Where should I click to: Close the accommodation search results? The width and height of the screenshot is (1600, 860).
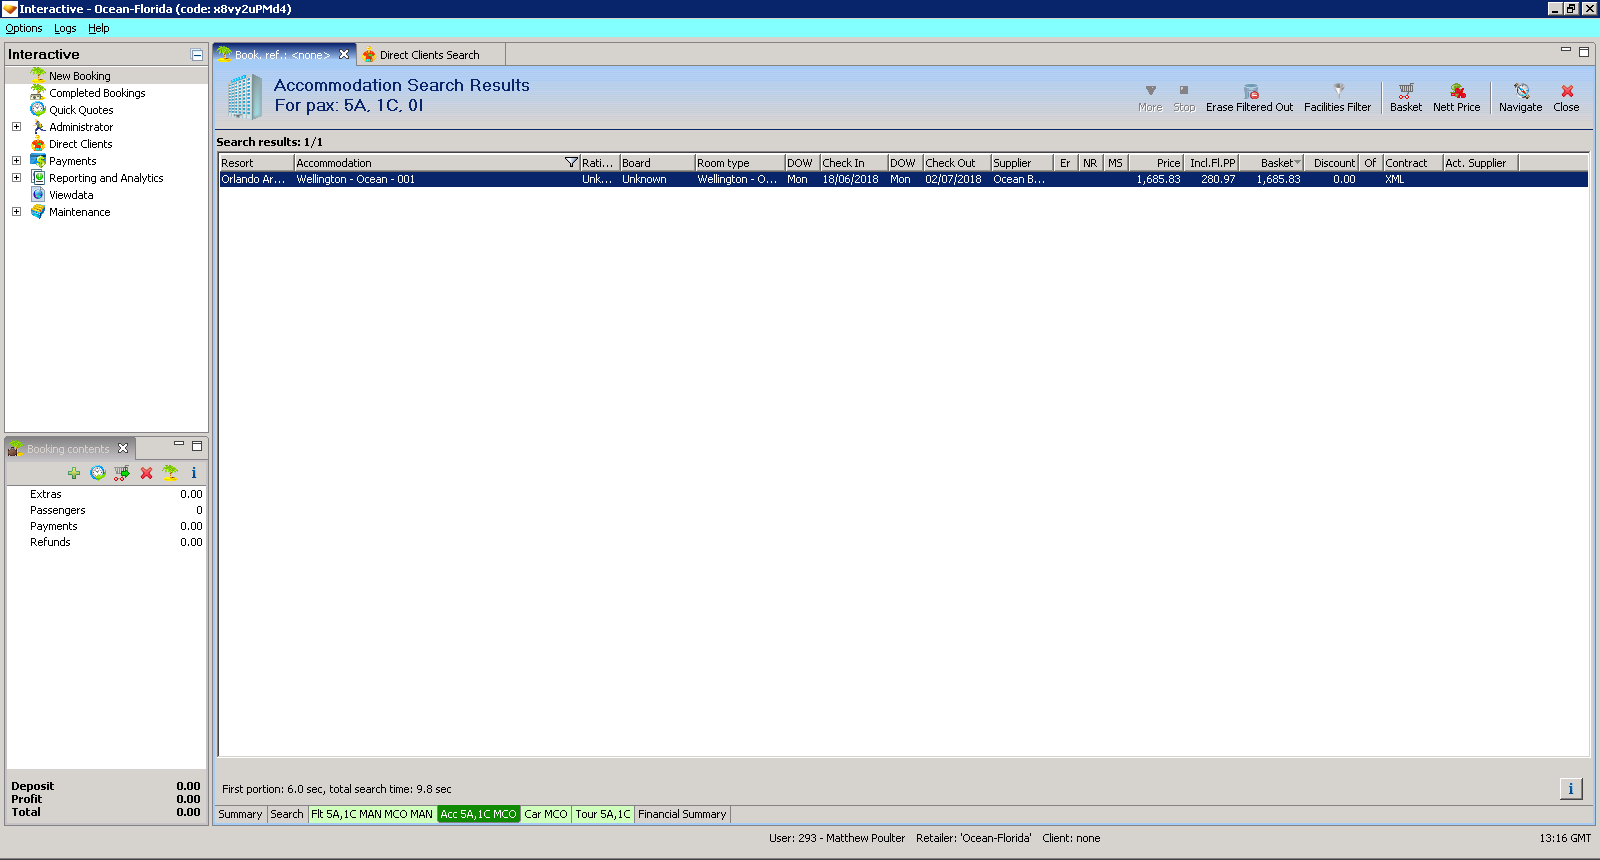point(1567,97)
